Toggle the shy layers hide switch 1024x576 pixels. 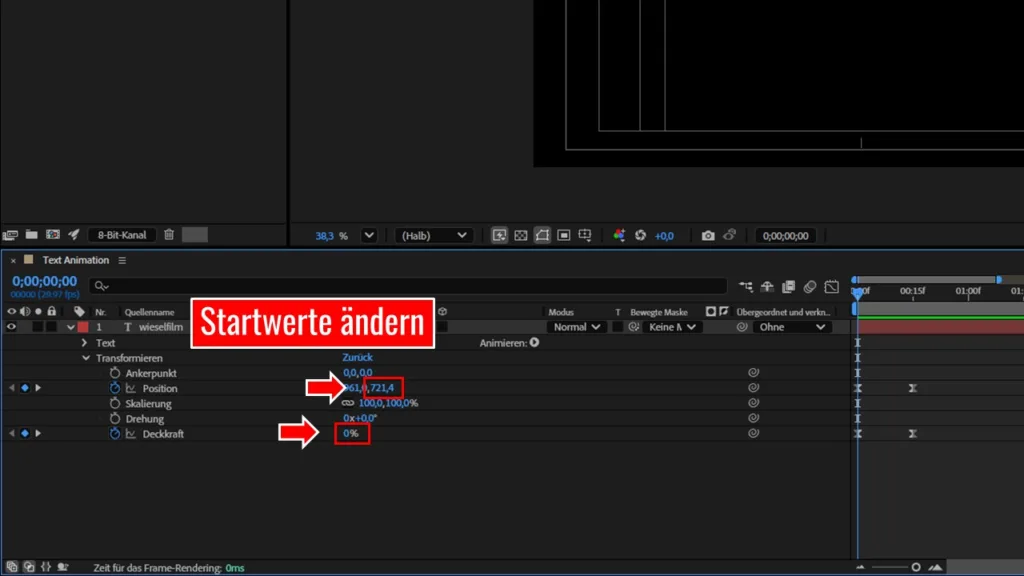pyautogui.click(x=767, y=287)
